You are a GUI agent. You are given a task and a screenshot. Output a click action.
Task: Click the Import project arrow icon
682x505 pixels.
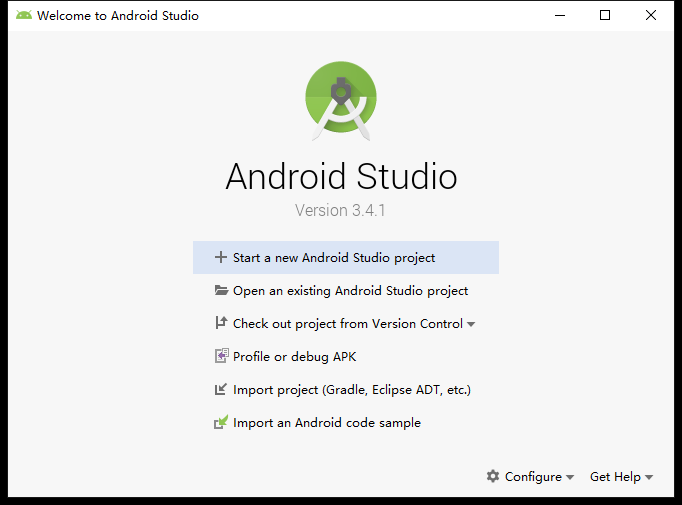(221, 389)
